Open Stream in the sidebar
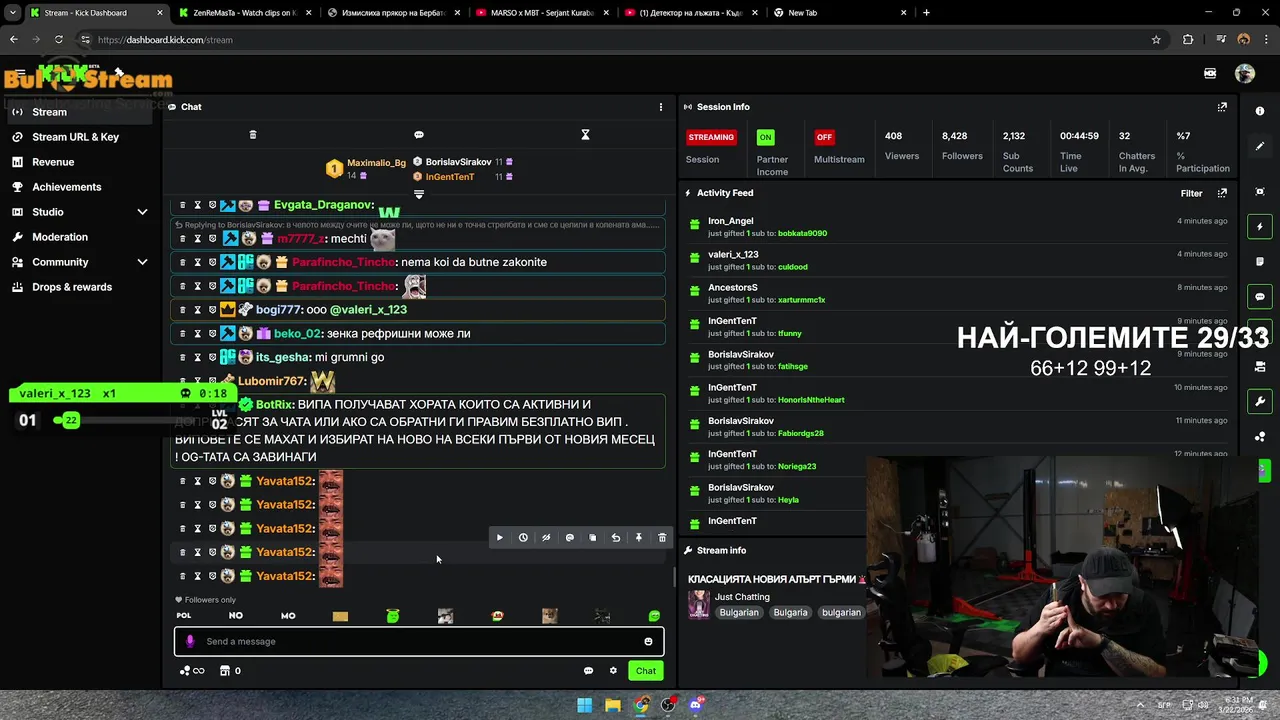The width and height of the screenshot is (1280, 720). [x=80, y=112]
